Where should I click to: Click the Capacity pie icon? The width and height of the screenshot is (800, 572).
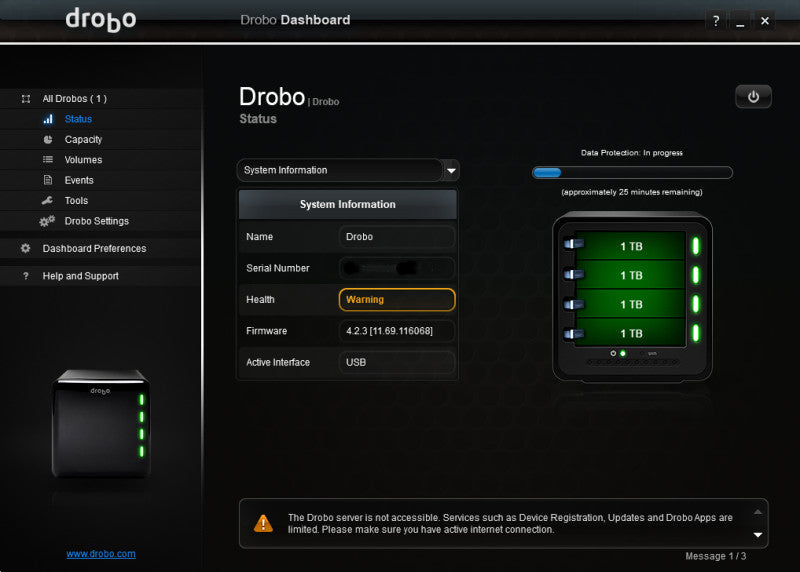(48, 139)
